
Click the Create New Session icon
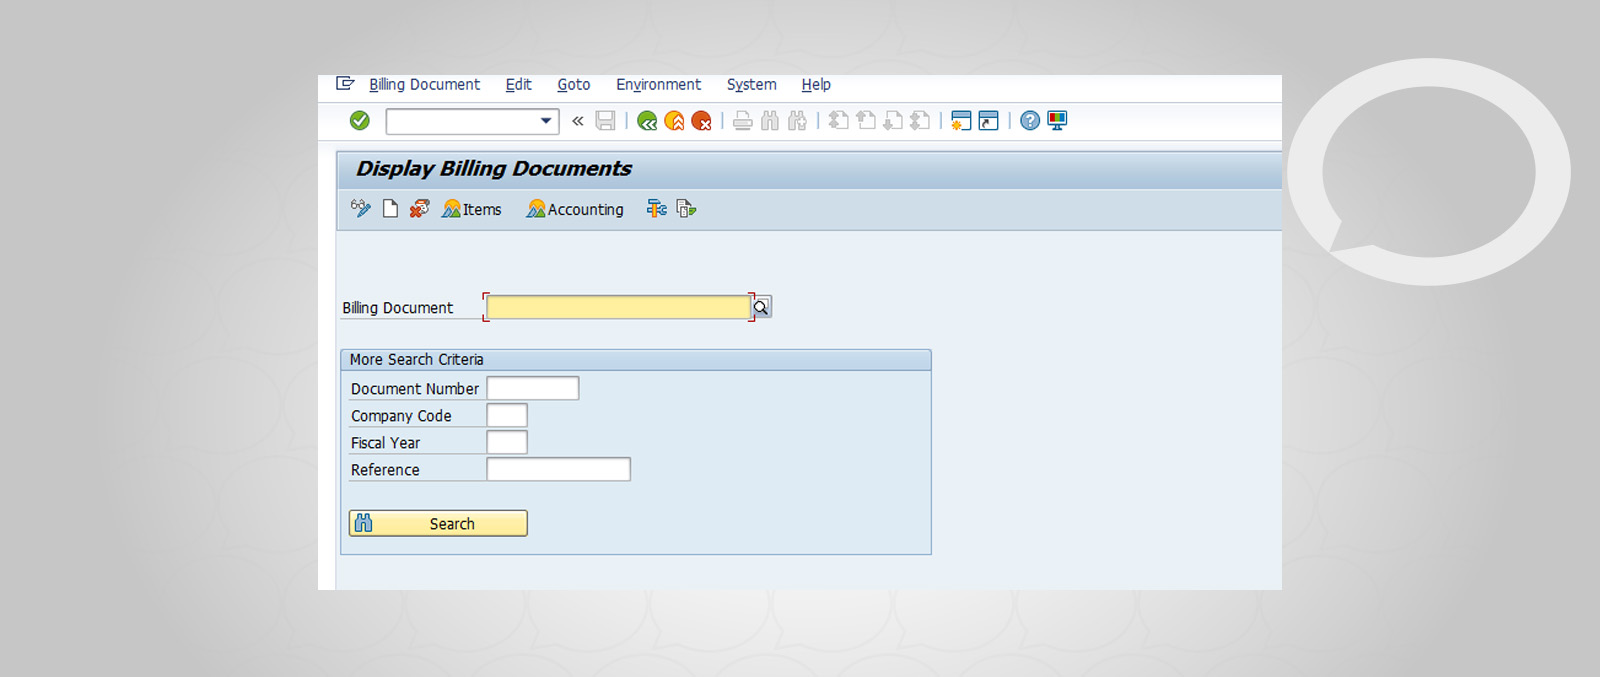961,121
